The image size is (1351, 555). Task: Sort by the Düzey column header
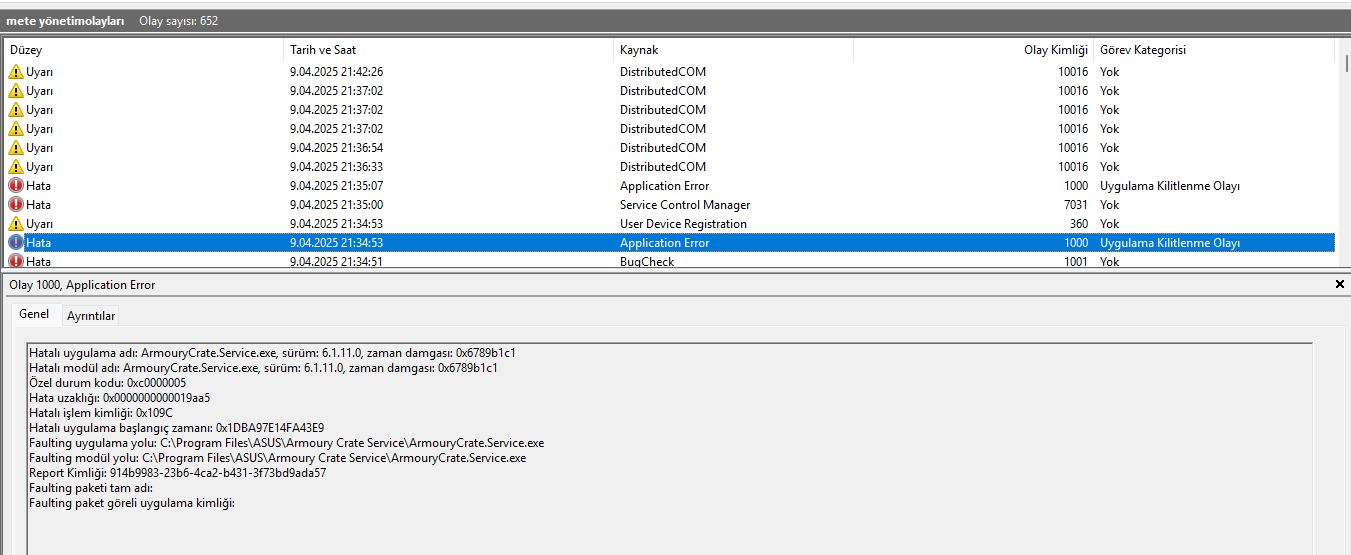tap(143, 50)
